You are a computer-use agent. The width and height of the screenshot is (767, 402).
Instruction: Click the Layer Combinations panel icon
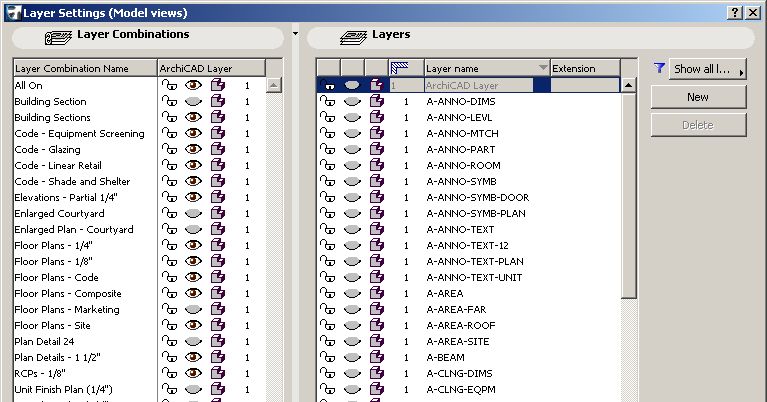pyautogui.click(x=58, y=38)
